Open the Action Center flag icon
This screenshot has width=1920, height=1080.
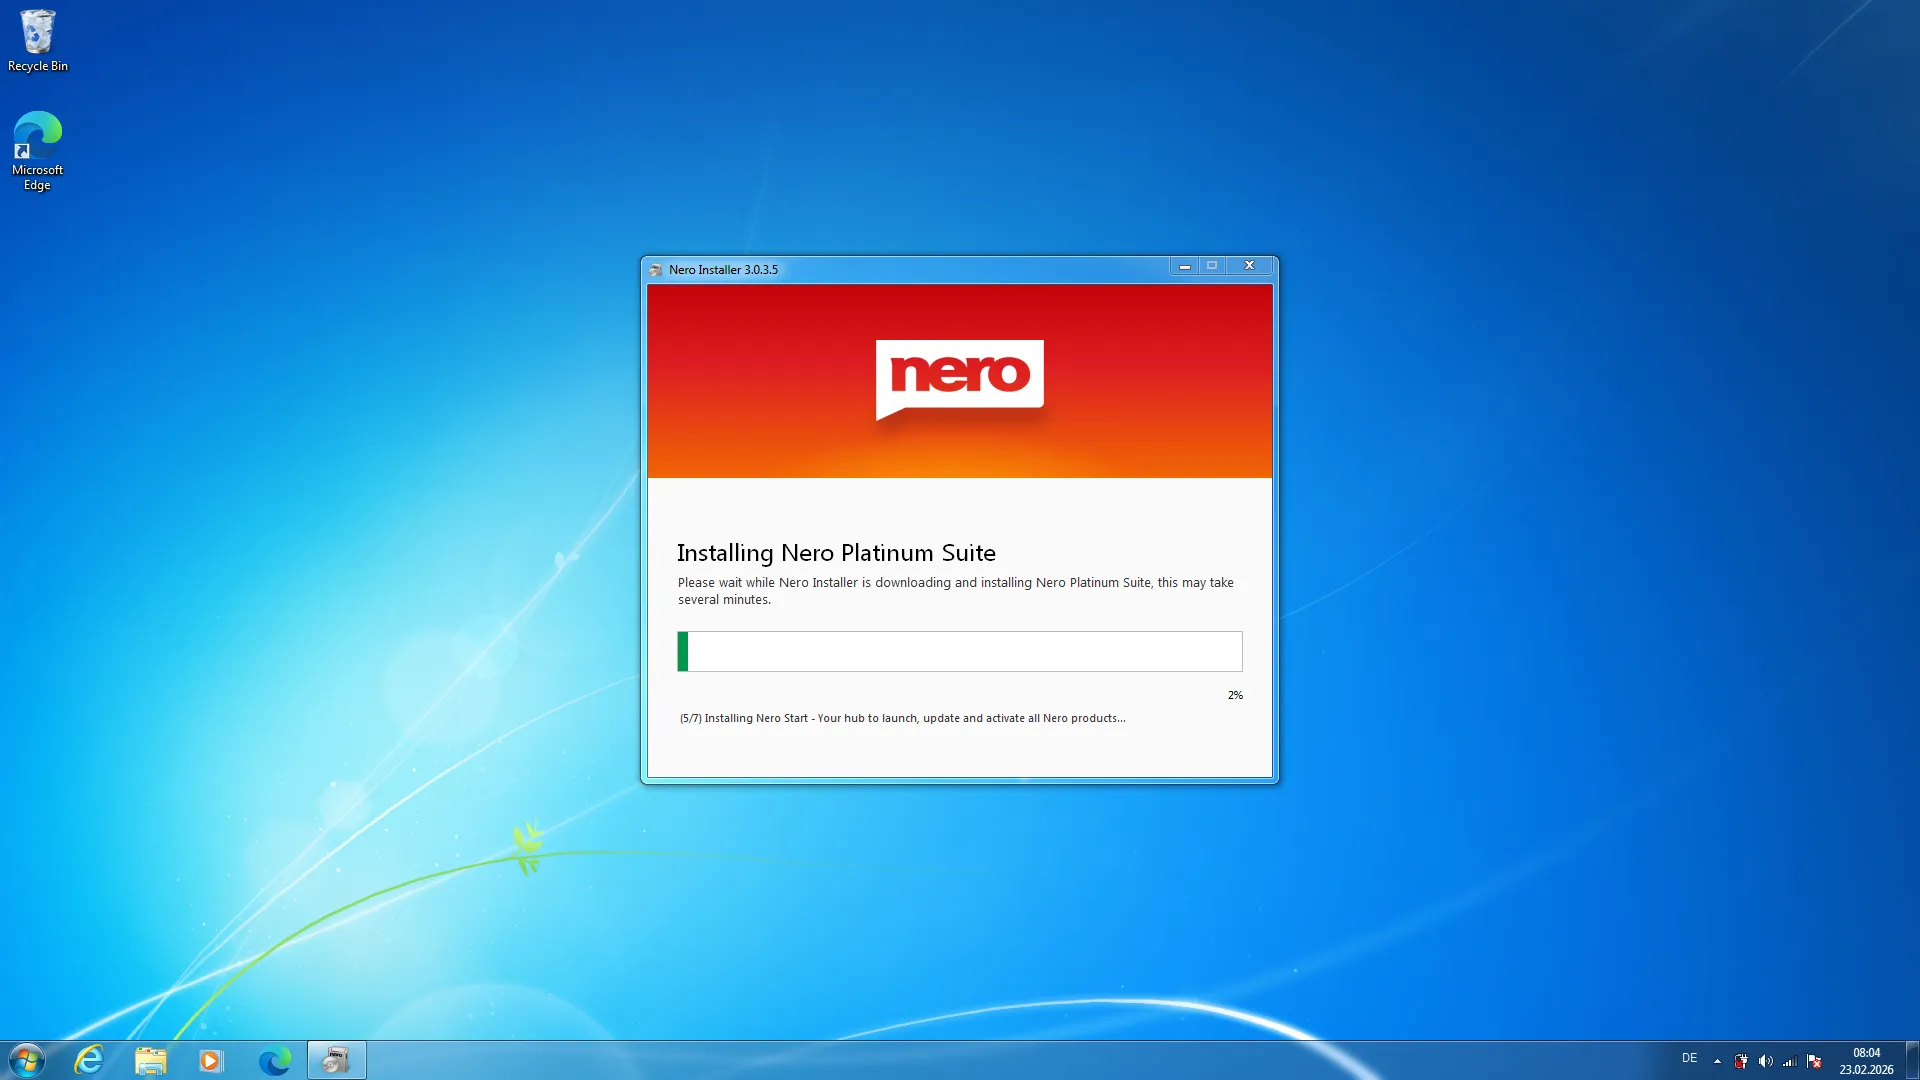pyautogui.click(x=1813, y=1060)
